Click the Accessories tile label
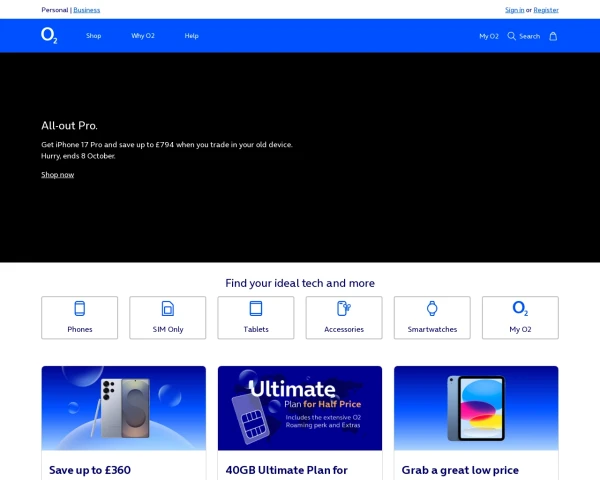Image resolution: width=600 pixels, height=480 pixels. (x=344, y=329)
